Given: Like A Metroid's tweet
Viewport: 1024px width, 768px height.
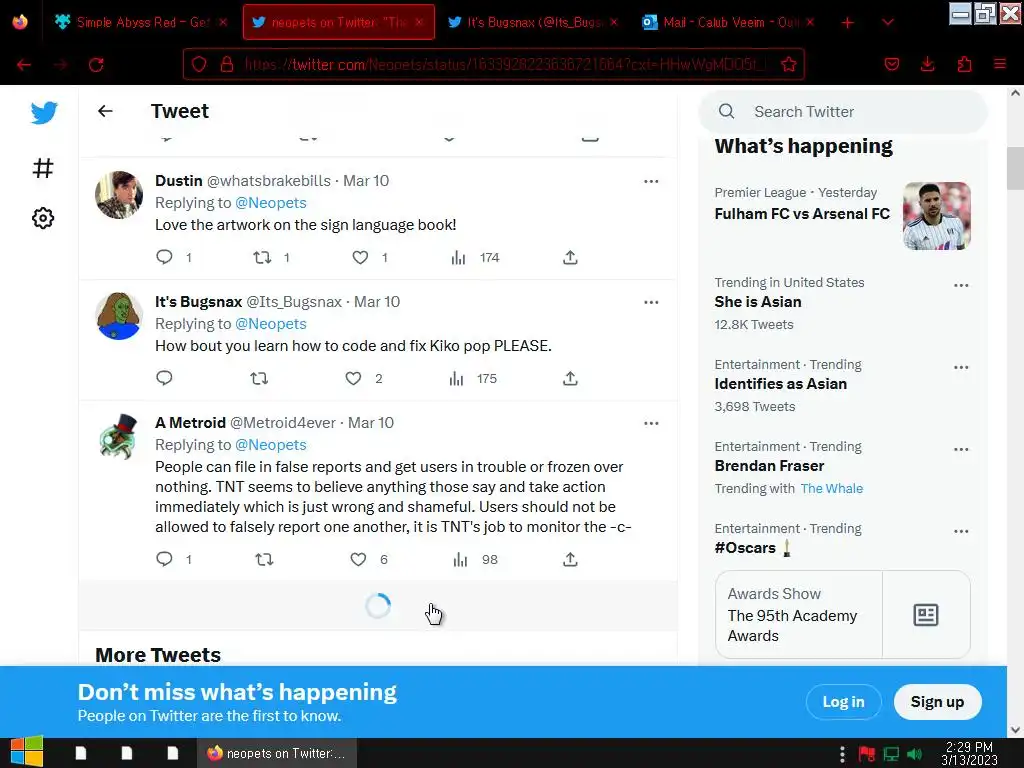Looking at the screenshot, I should click(x=358, y=559).
